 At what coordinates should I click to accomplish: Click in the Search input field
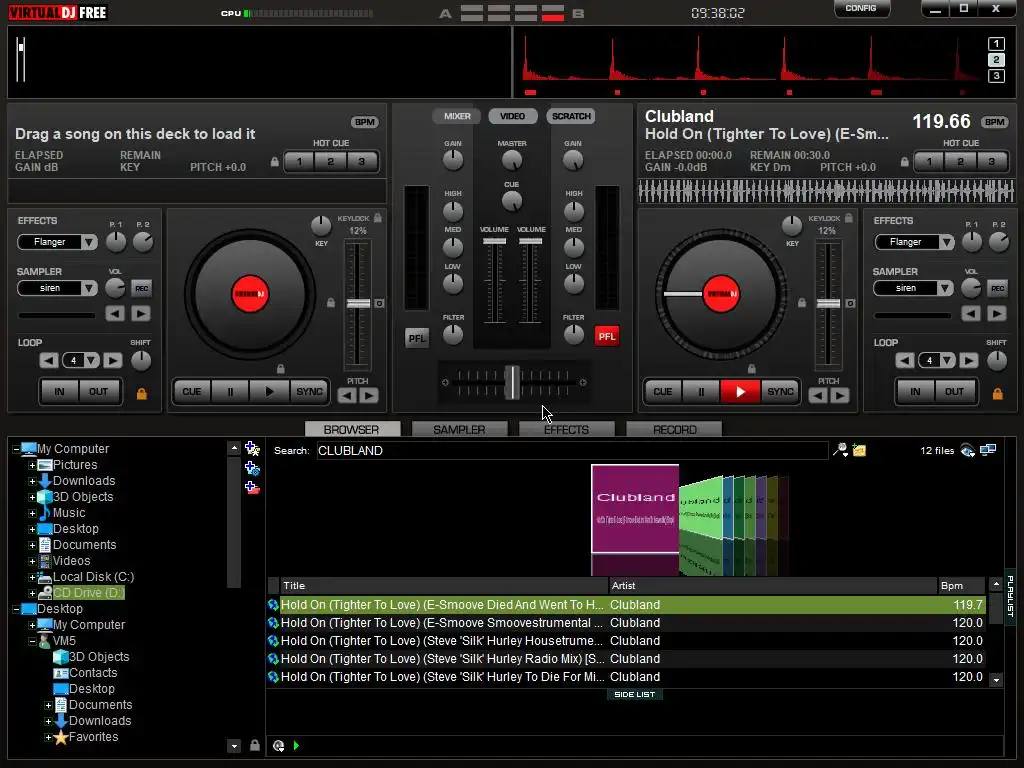click(x=572, y=451)
